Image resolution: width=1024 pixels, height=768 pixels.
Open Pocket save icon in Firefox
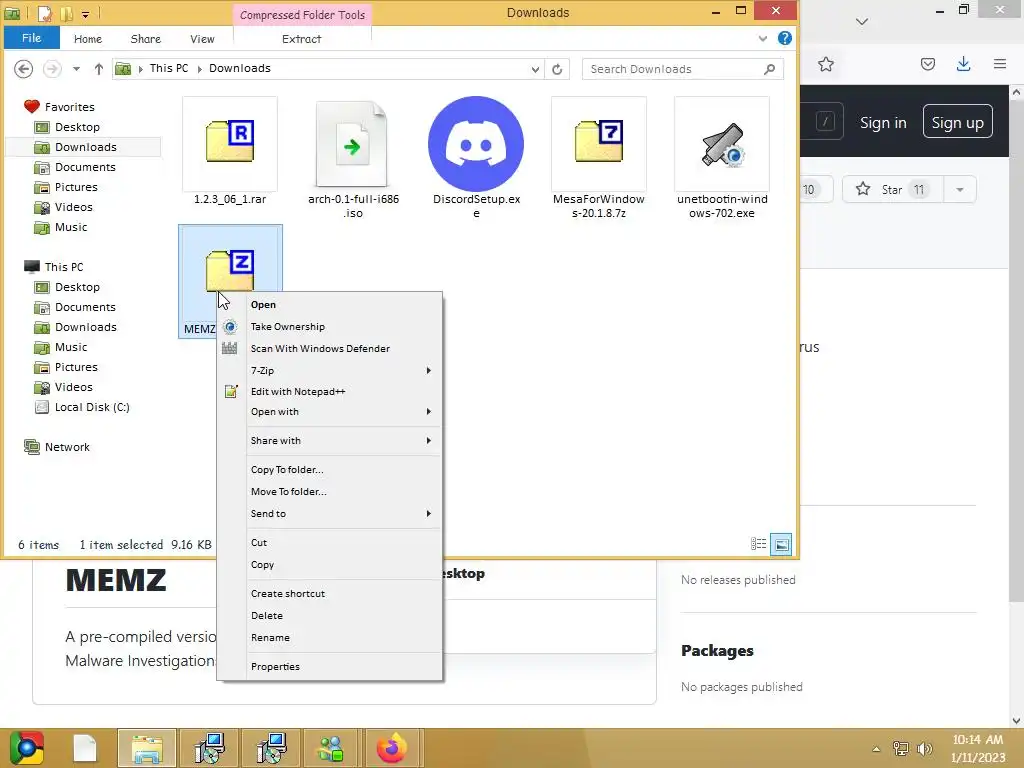tap(928, 64)
